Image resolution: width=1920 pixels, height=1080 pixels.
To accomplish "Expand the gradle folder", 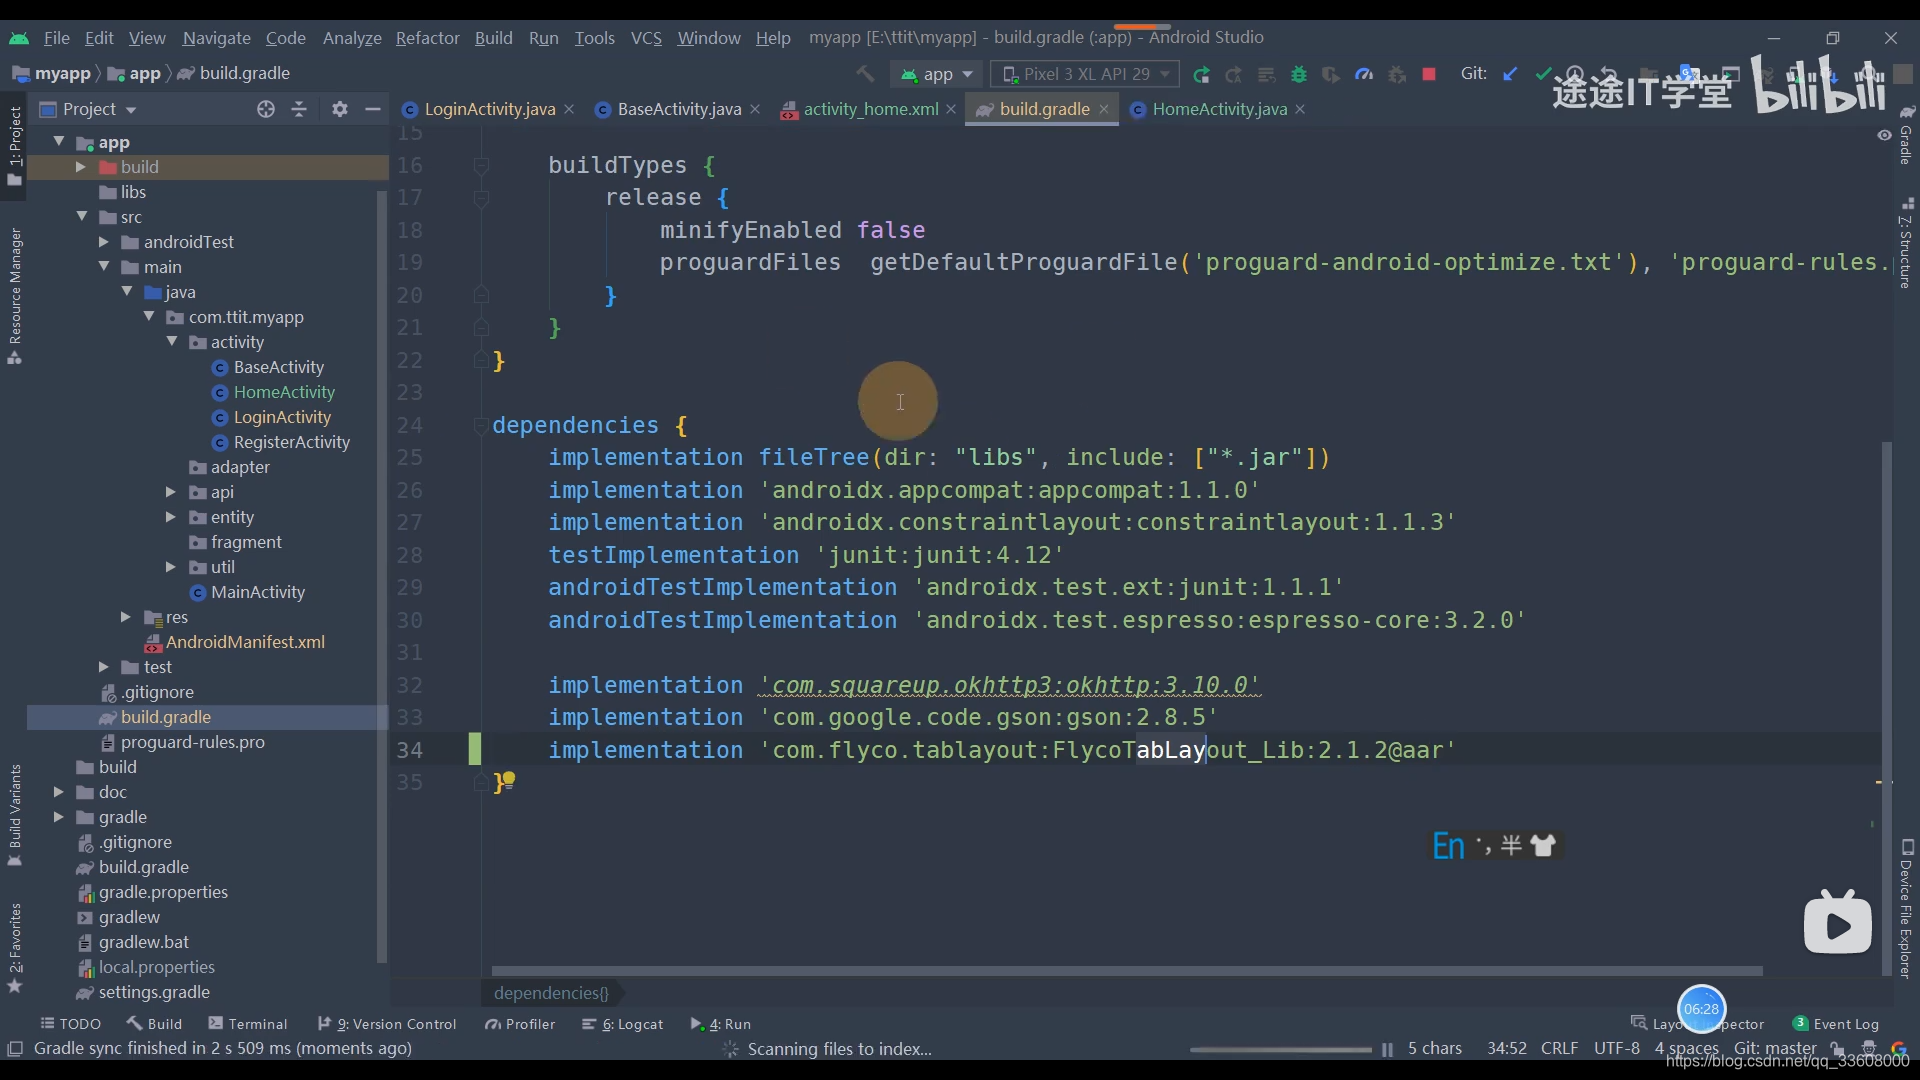I will point(59,817).
